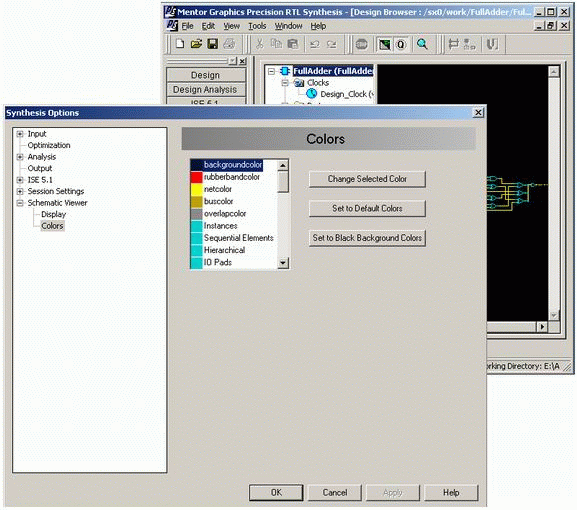The height and width of the screenshot is (510, 577).
Task: Switch to the Design tab
Action: click(206, 75)
